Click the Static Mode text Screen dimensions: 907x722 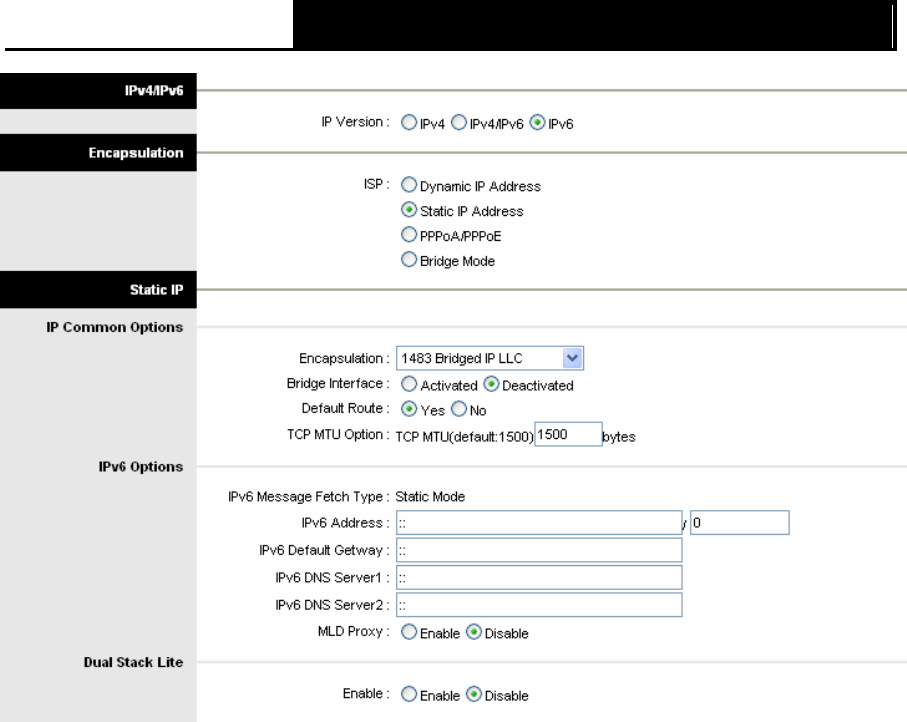tap(430, 496)
